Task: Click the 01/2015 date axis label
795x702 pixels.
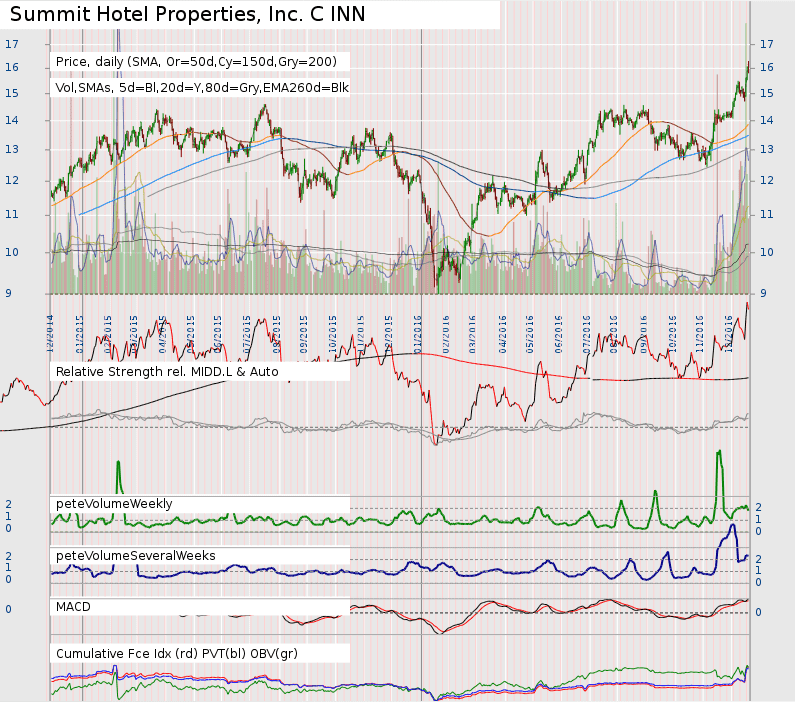Action: (80, 334)
